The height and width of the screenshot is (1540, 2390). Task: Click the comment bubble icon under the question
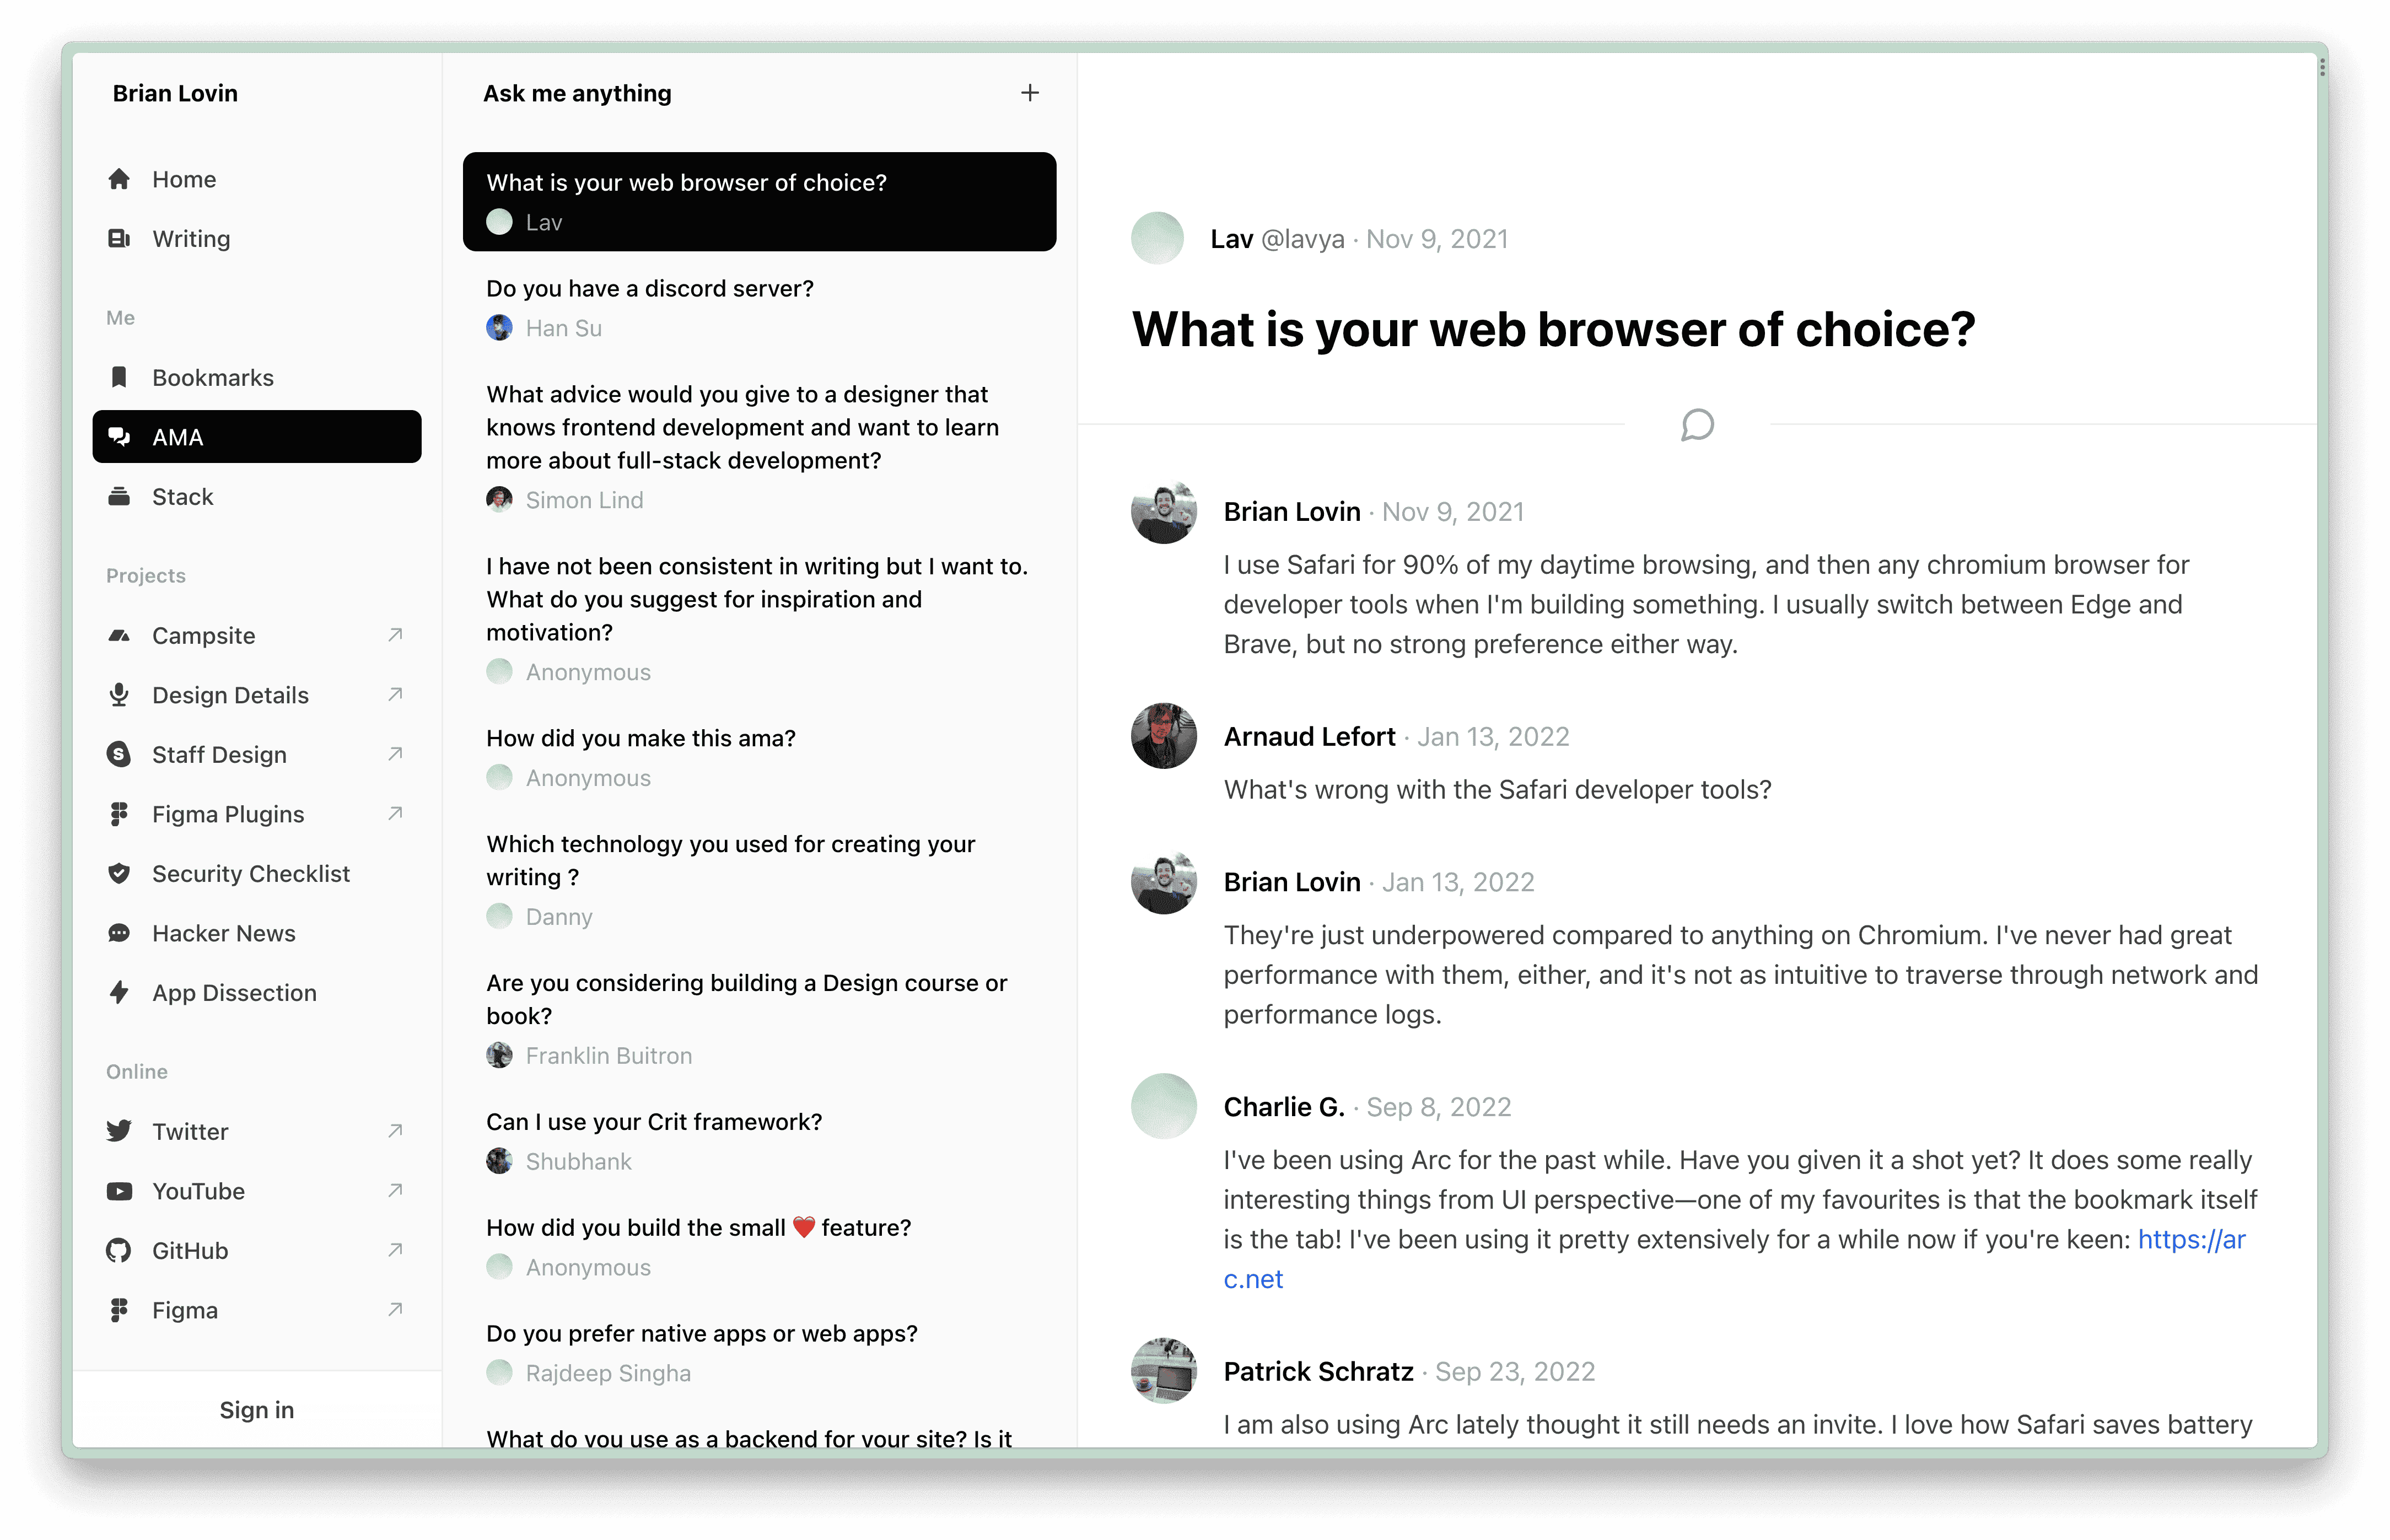click(1697, 425)
